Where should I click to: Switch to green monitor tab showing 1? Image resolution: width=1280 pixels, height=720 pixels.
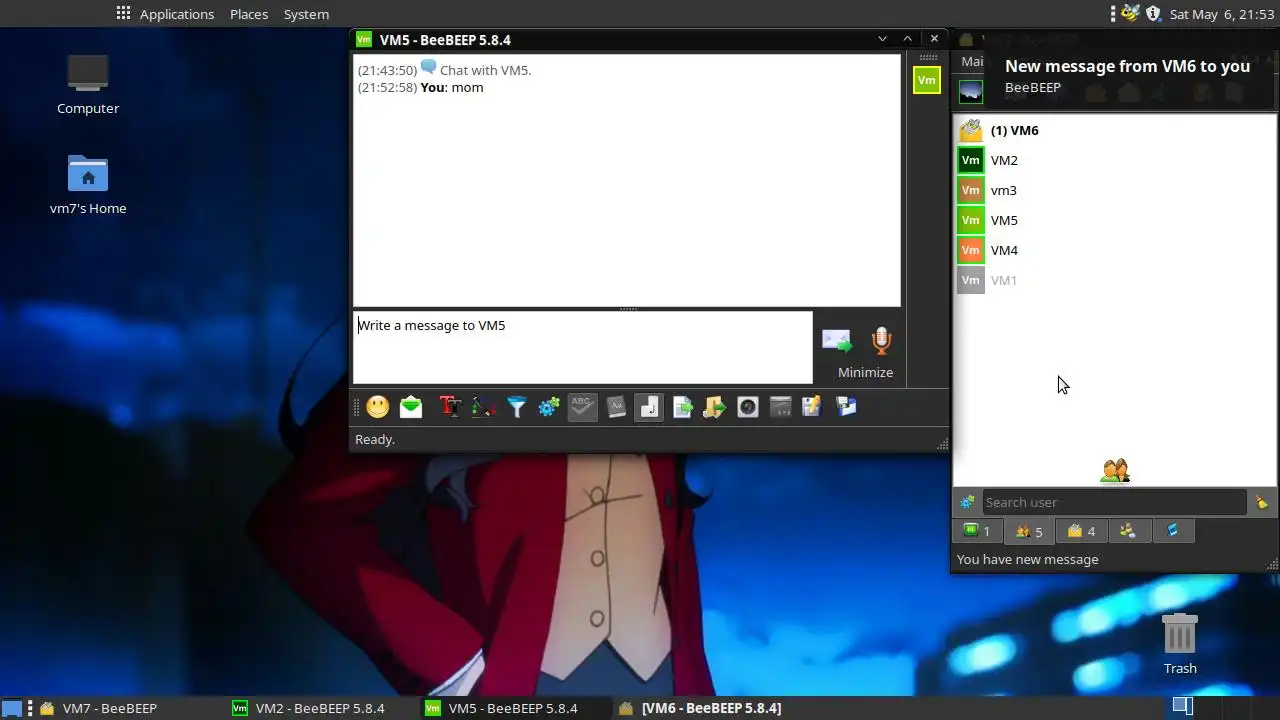tap(977, 531)
